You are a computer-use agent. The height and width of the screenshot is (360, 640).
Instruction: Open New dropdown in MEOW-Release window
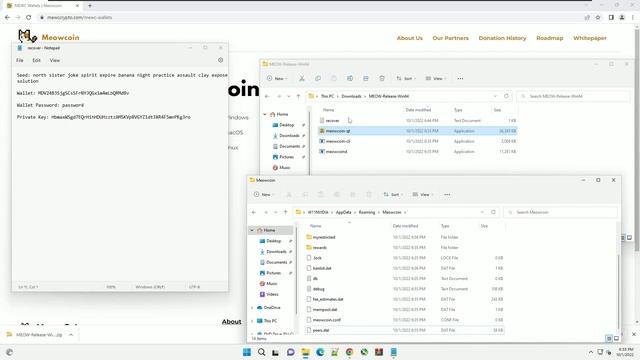click(278, 78)
